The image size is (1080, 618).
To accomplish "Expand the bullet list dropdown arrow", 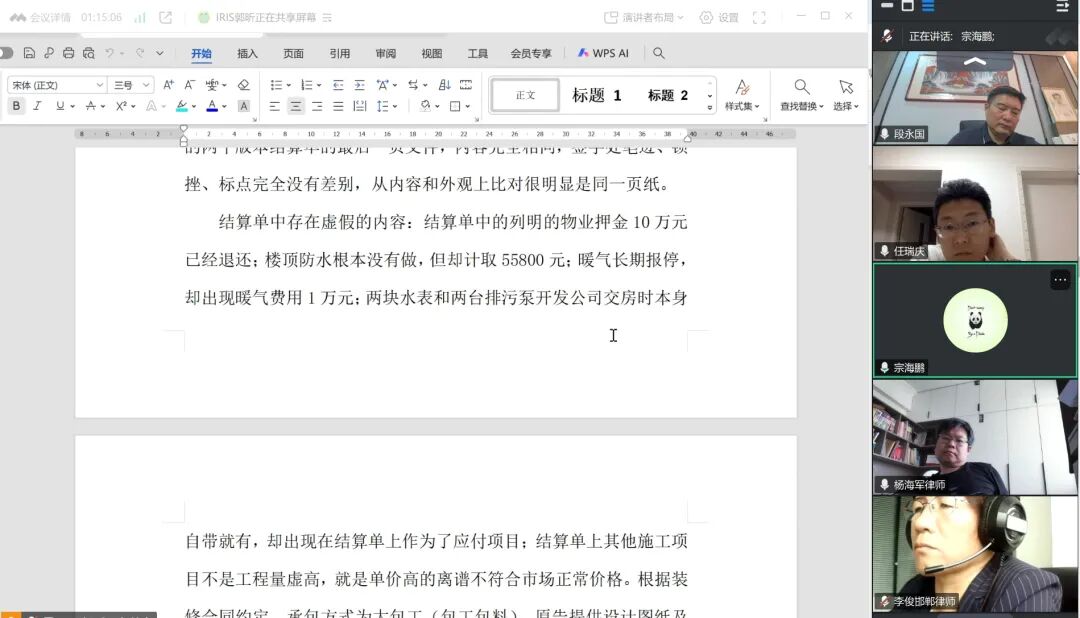I will point(289,85).
